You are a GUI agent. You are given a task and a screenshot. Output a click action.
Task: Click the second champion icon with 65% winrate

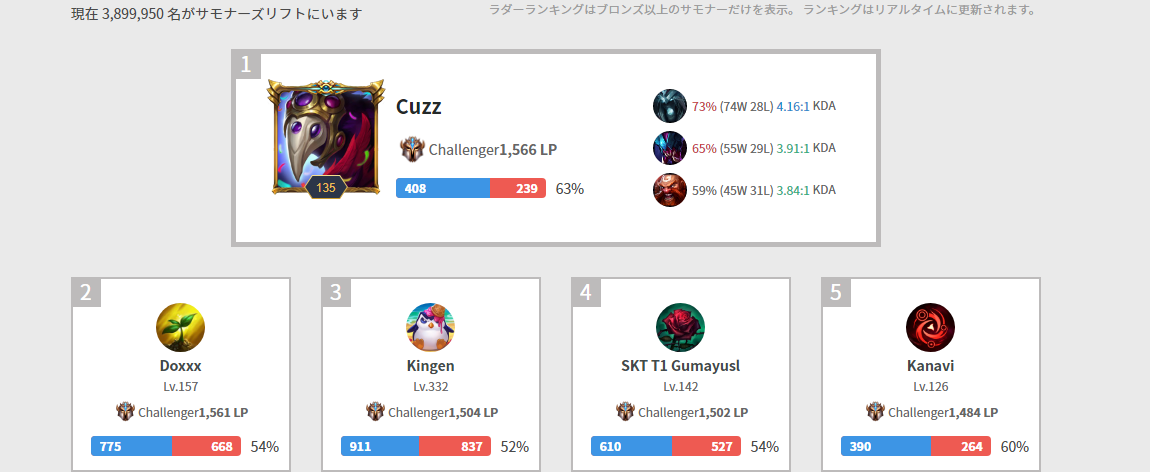(670, 148)
